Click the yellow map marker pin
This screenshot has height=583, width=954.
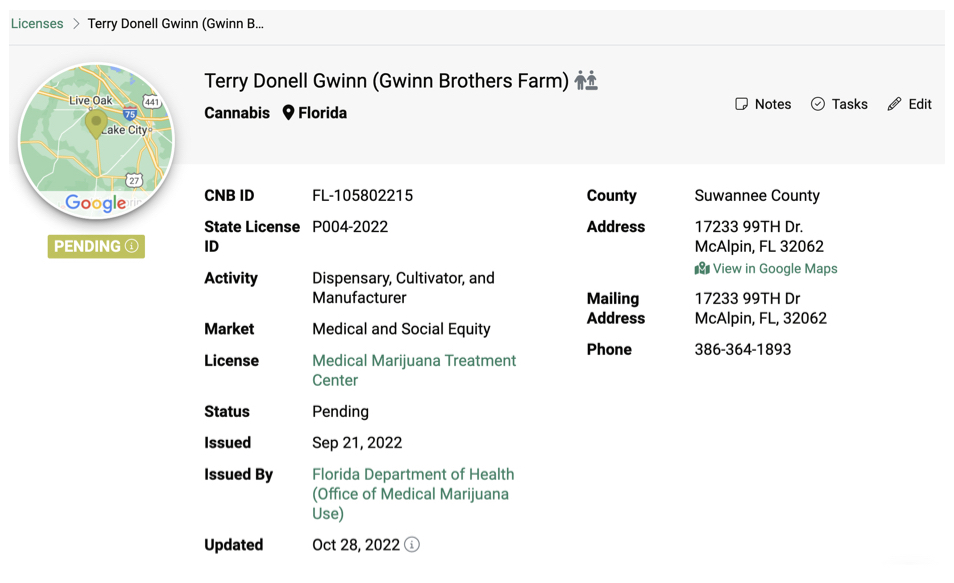[96, 123]
